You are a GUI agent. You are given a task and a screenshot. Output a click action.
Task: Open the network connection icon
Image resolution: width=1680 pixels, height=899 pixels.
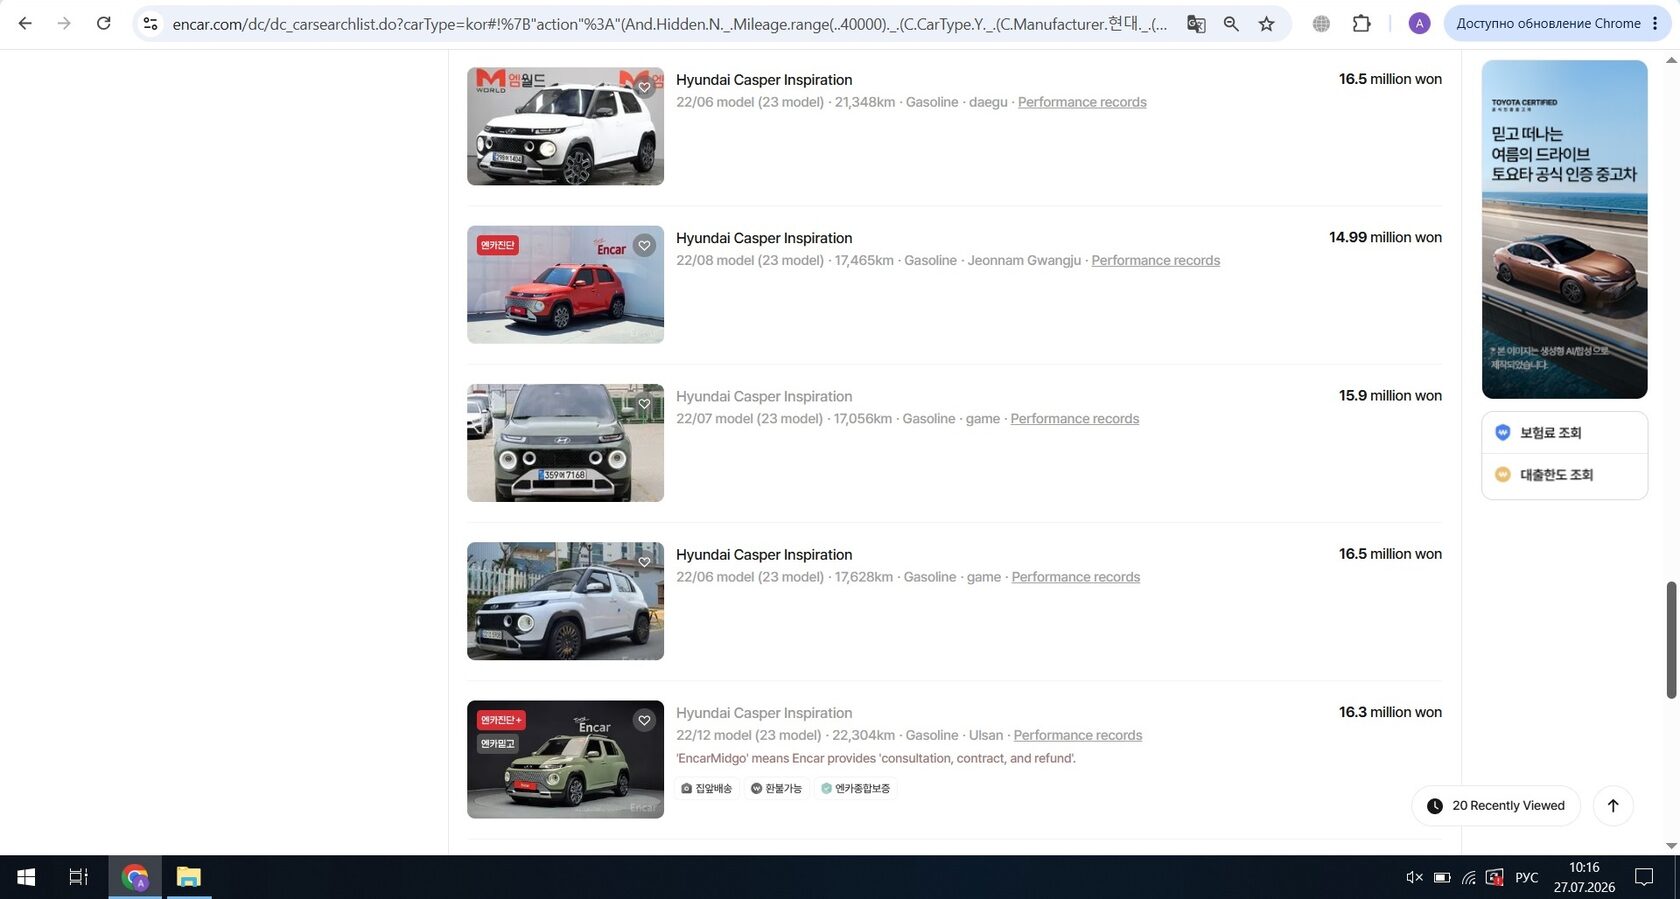(x=1468, y=877)
